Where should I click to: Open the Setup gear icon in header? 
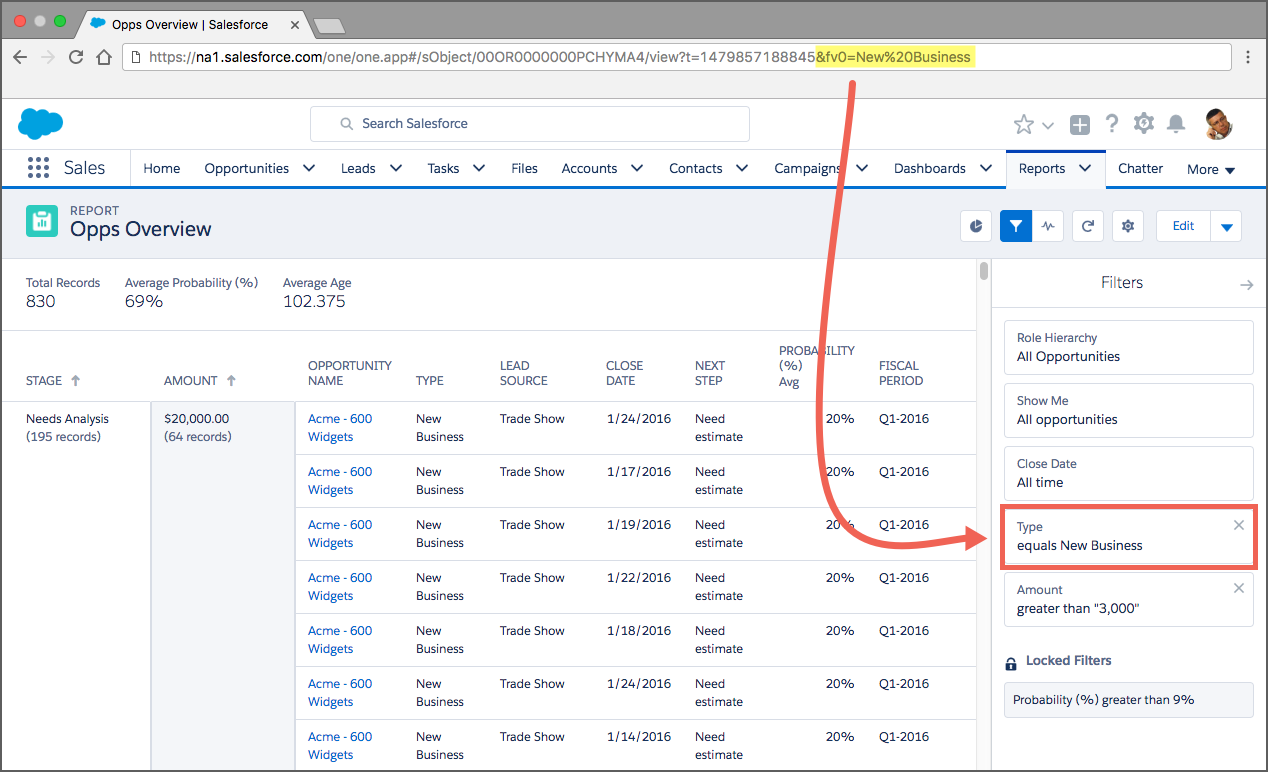click(1144, 123)
